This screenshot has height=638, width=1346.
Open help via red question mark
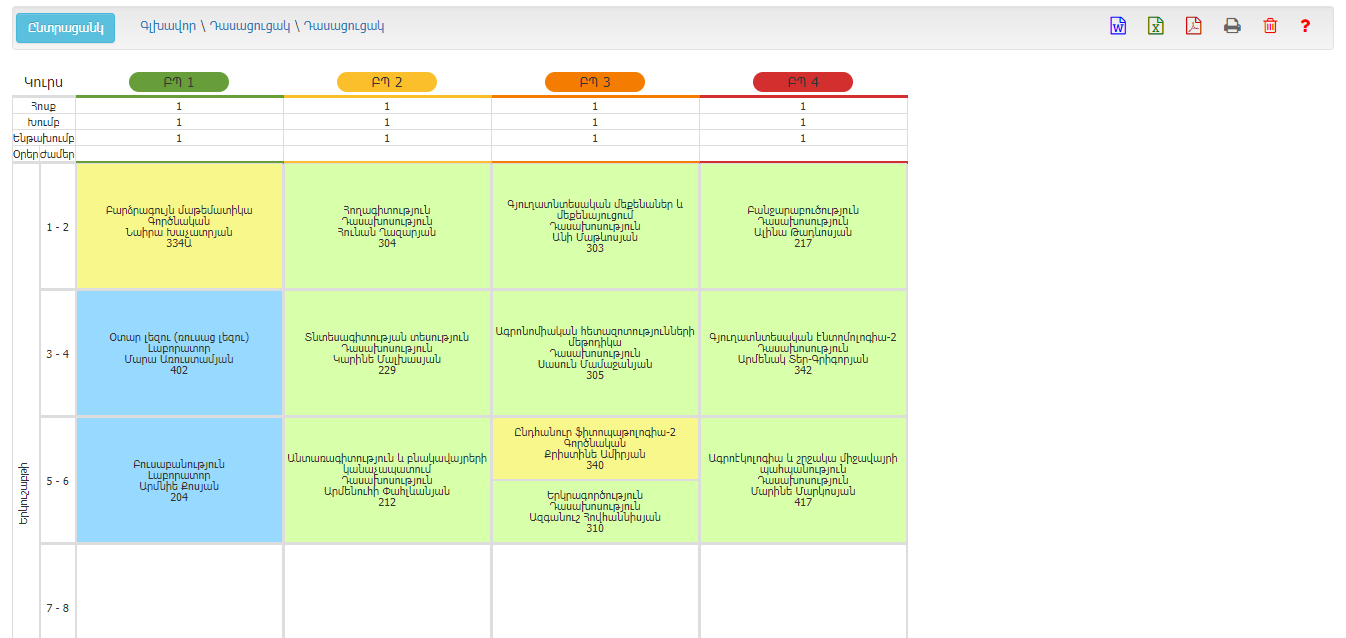click(1305, 27)
